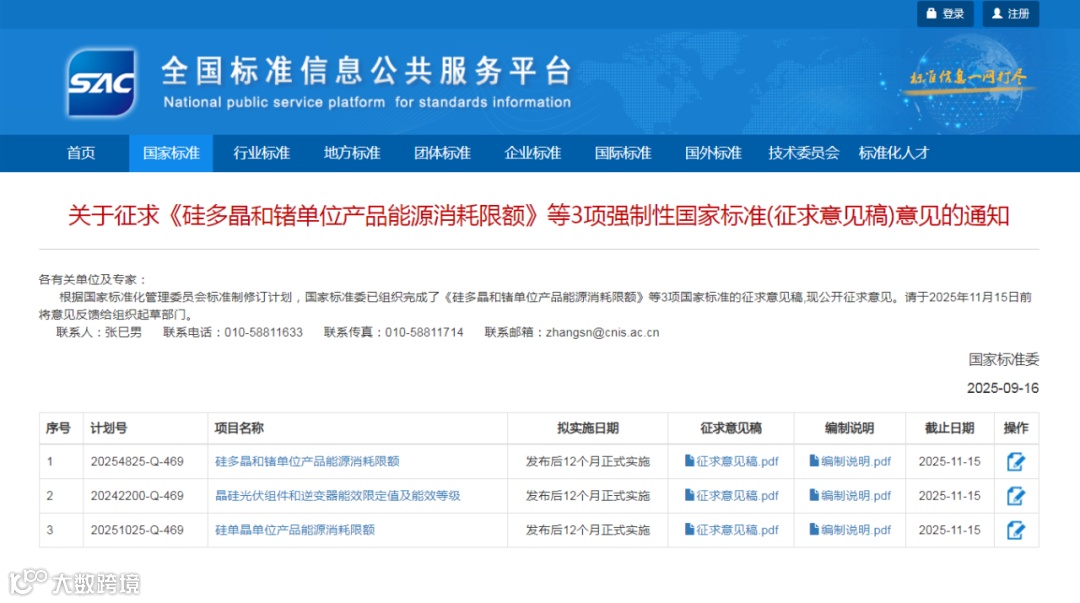The image size is (1080, 603).
Task: Download 征求意见稿.pdf for row 3
Action: pos(733,530)
